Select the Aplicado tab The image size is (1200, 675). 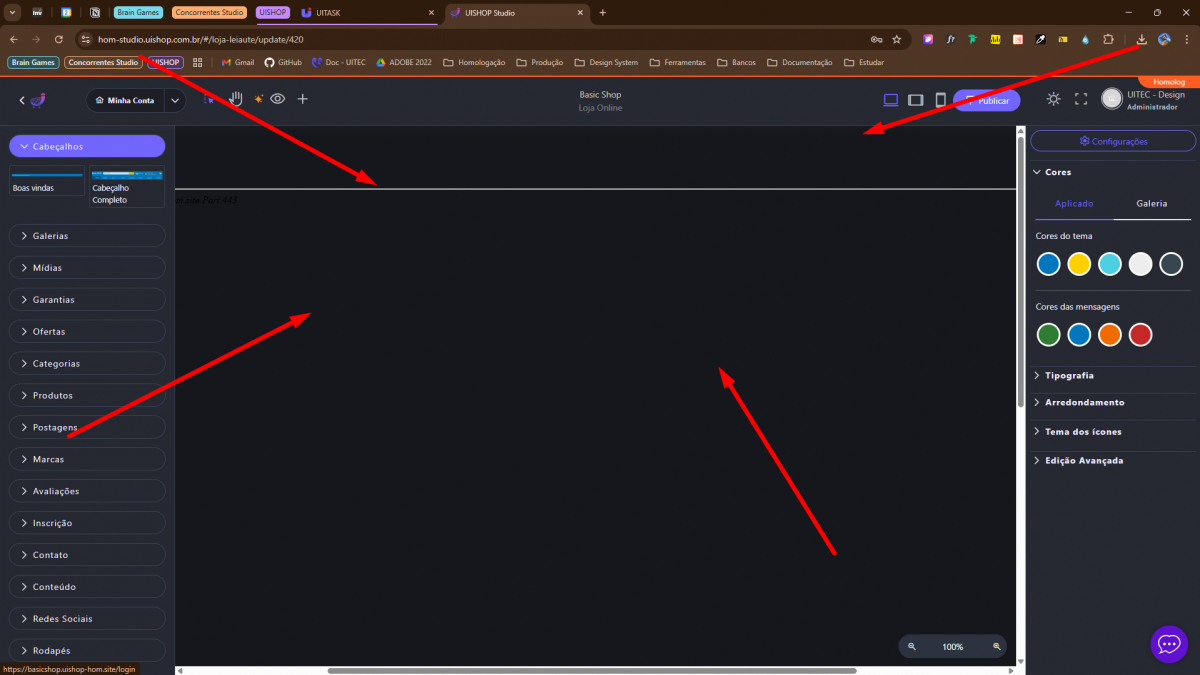pyautogui.click(x=1074, y=204)
